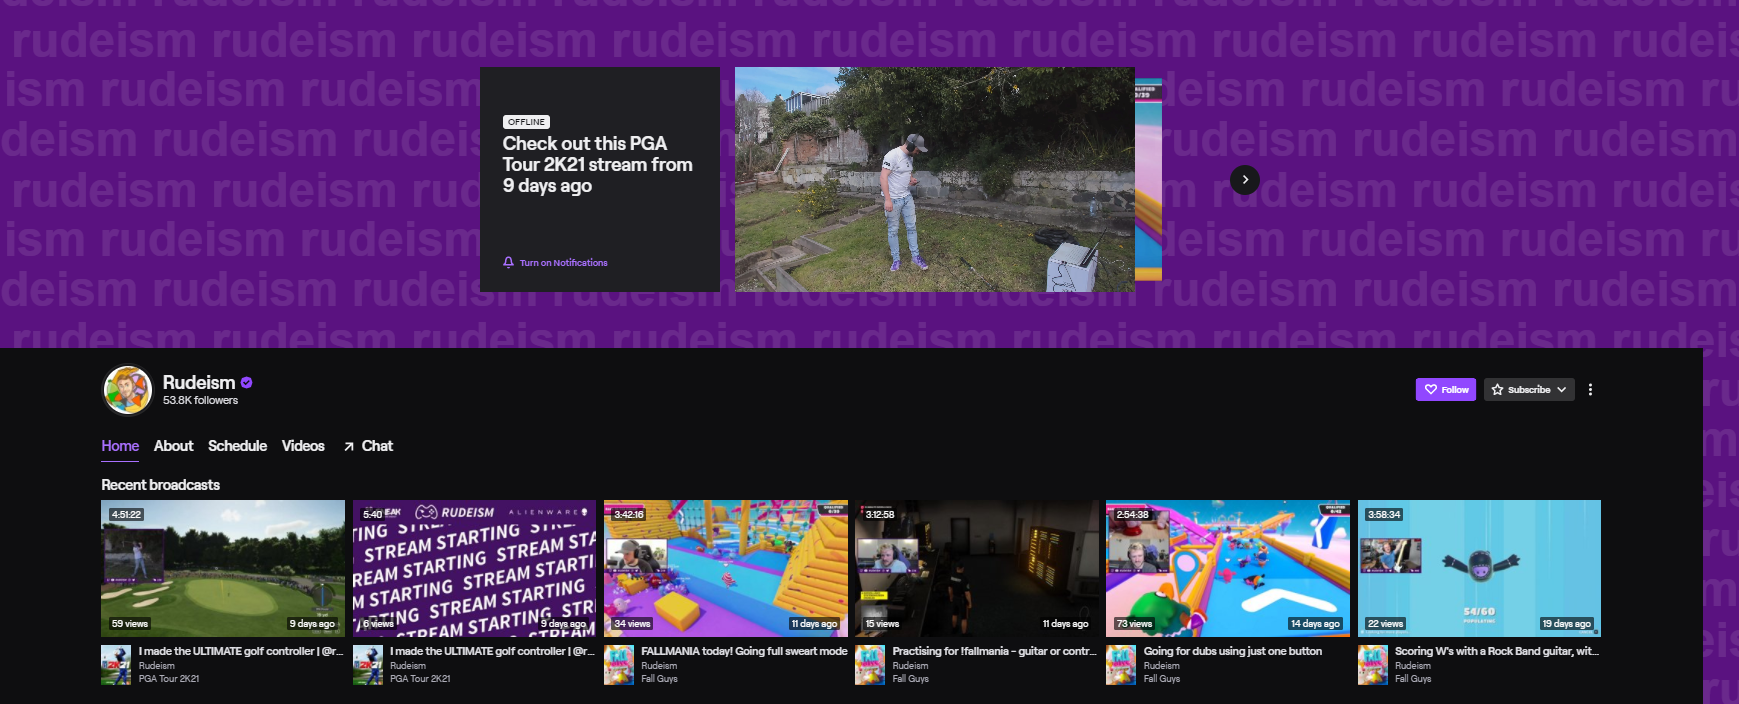Advance the featured carousel with the right arrow
Image resolution: width=1739 pixels, height=704 pixels.
click(x=1244, y=180)
